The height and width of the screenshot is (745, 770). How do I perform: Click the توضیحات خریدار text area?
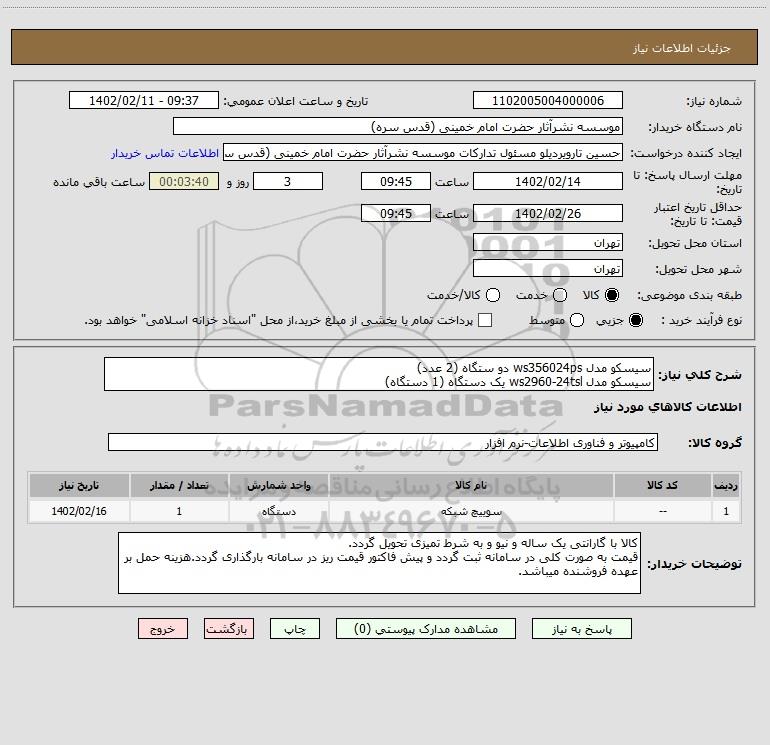[379, 563]
